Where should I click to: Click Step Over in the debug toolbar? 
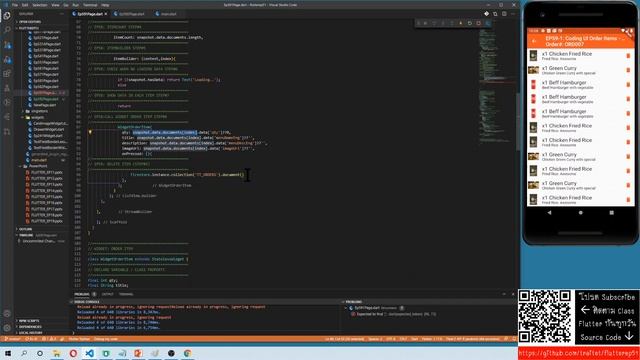coord(434,23)
